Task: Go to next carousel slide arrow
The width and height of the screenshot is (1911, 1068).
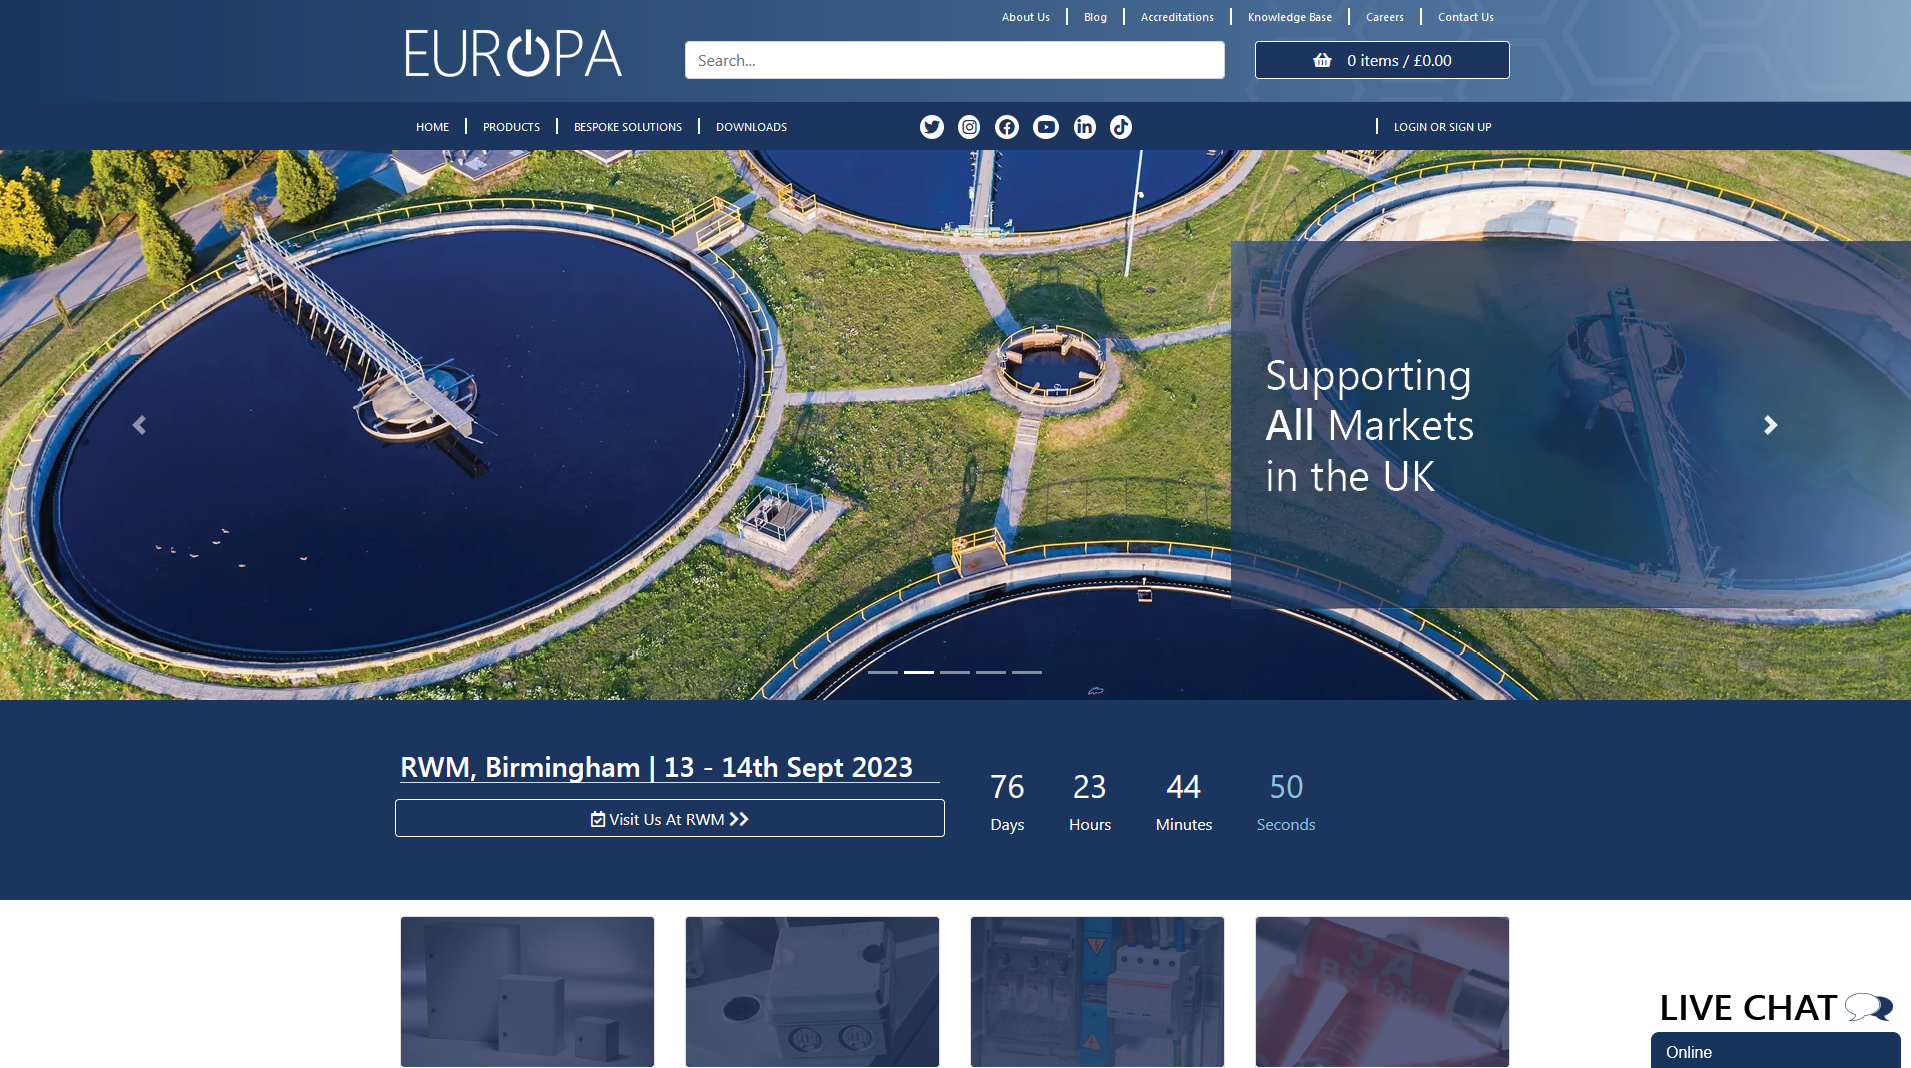Action: [x=1770, y=425]
